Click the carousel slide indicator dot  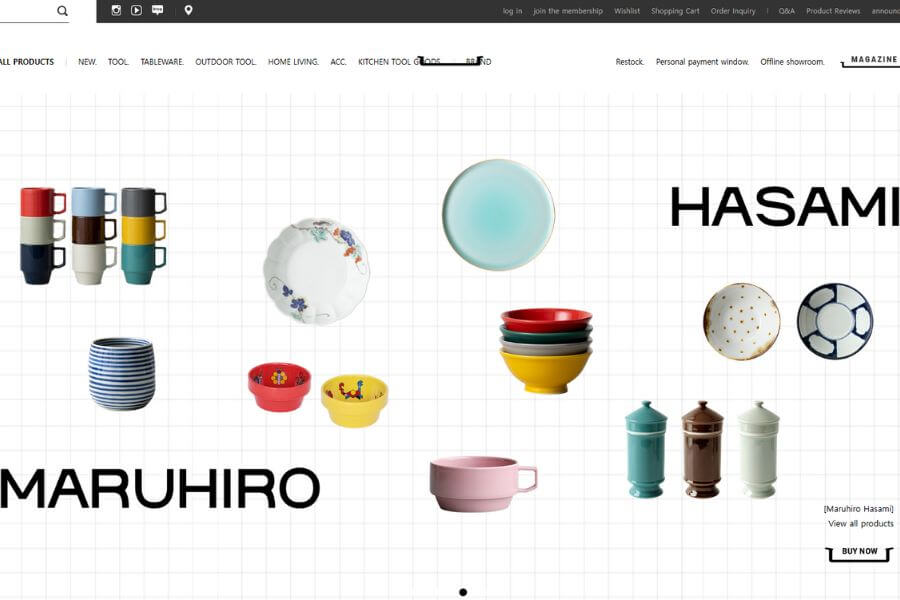[x=463, y=592]
